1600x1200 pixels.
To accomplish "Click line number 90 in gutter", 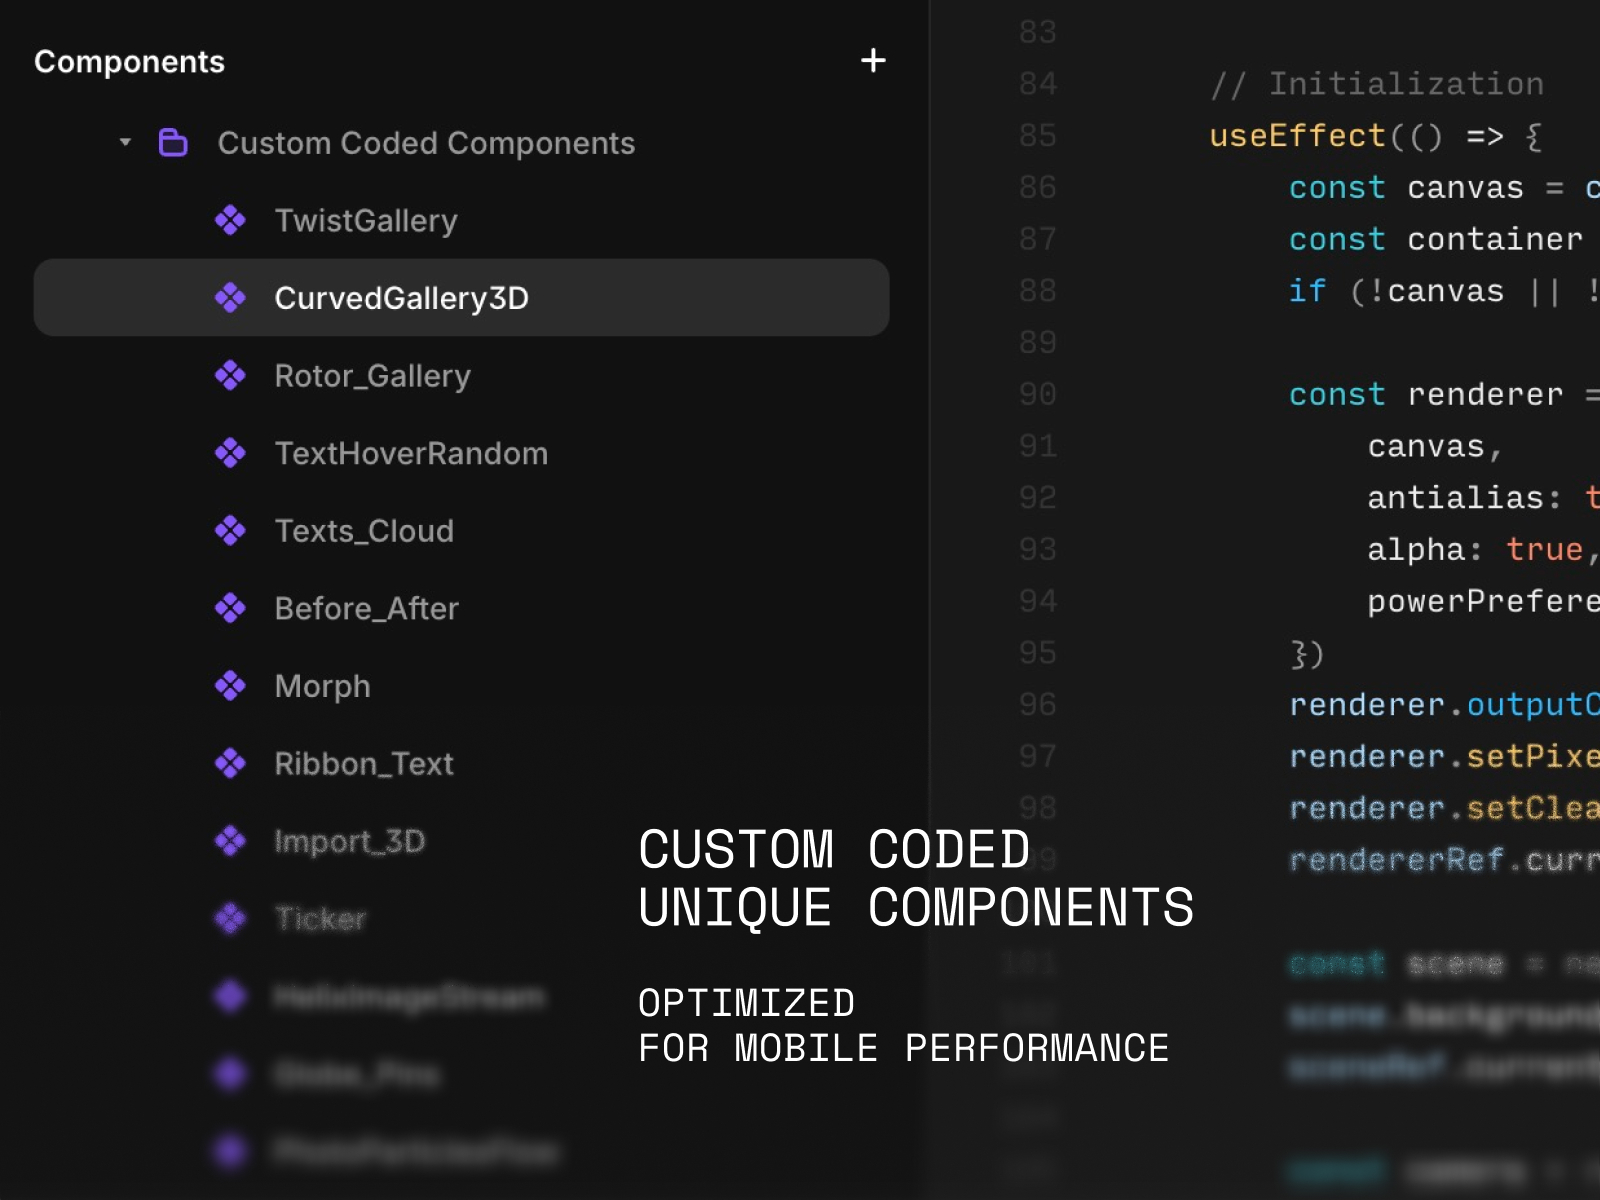I will point(1037,394).
